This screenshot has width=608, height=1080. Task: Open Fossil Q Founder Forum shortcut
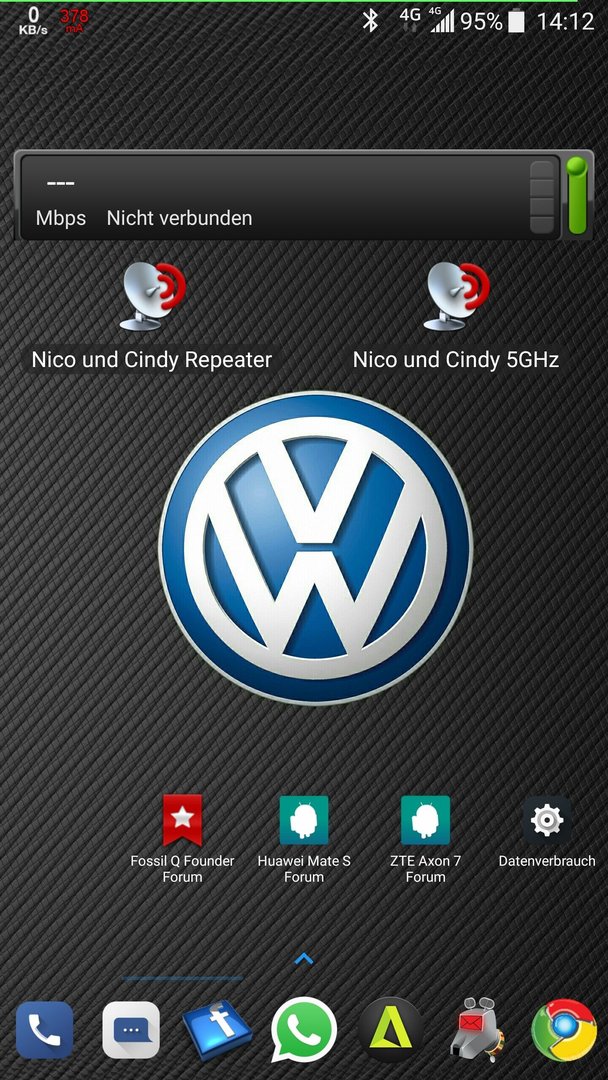pyautogui.click(x=182, y=839)
